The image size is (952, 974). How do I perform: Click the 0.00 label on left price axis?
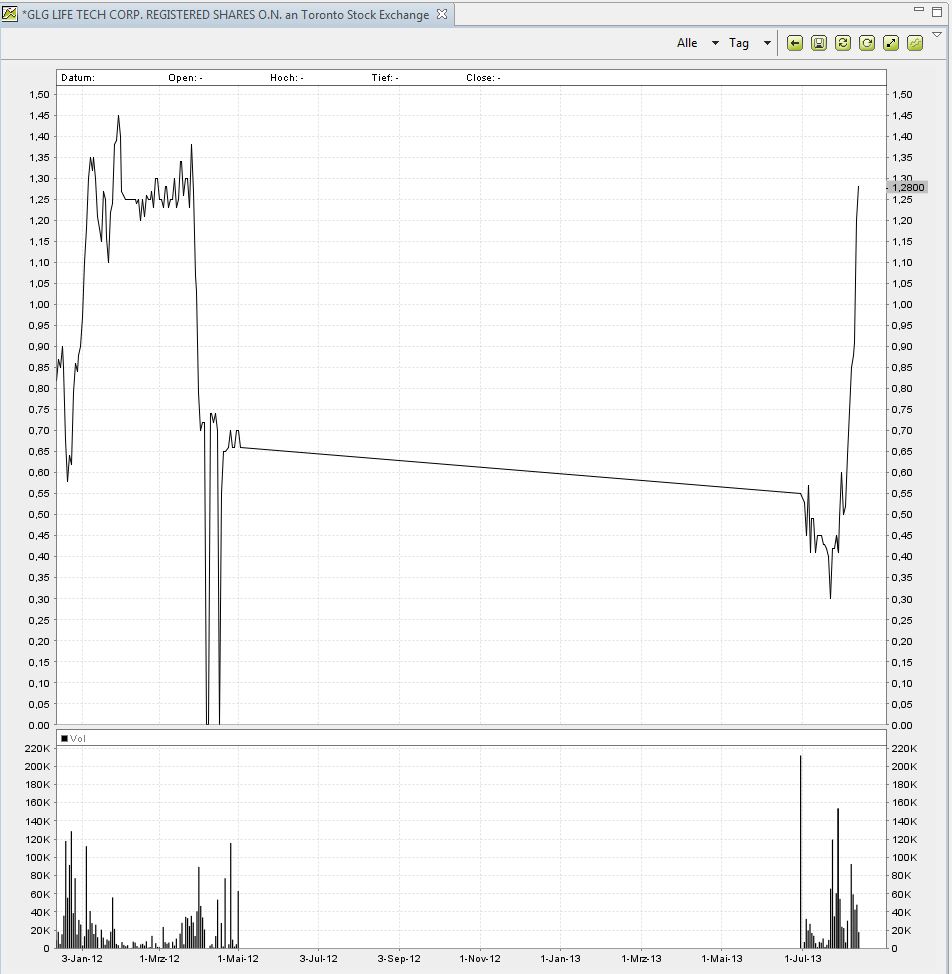39,726
